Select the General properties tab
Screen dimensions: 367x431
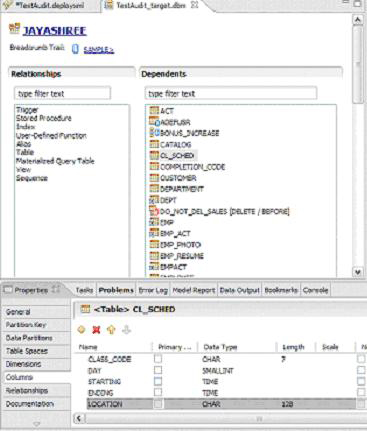coord(36,312)
